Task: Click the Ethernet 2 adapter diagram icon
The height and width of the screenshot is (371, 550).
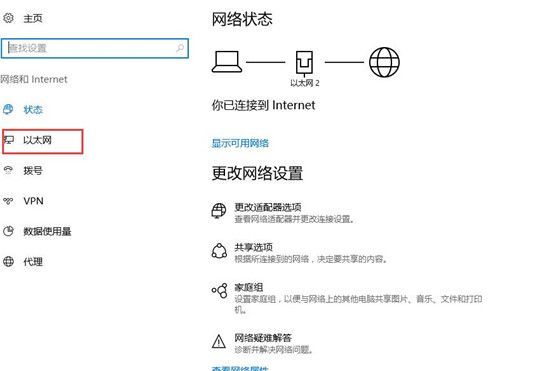Action: click(304, 64)
